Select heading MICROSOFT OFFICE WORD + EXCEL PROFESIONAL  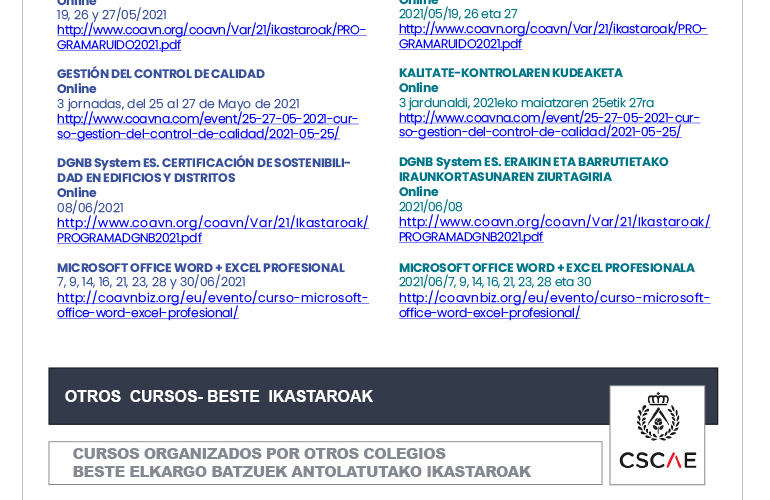click(x=201, y=268)
